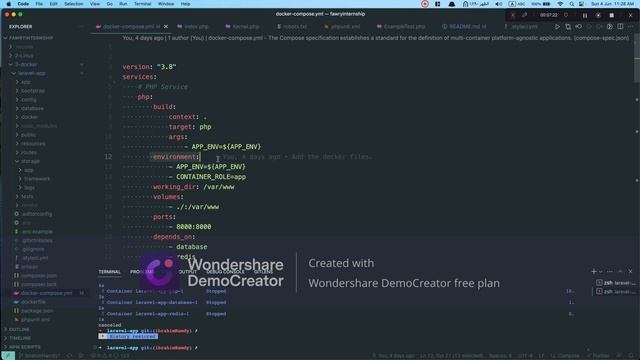Open the terminal panel more actions menu

[609, 271]
